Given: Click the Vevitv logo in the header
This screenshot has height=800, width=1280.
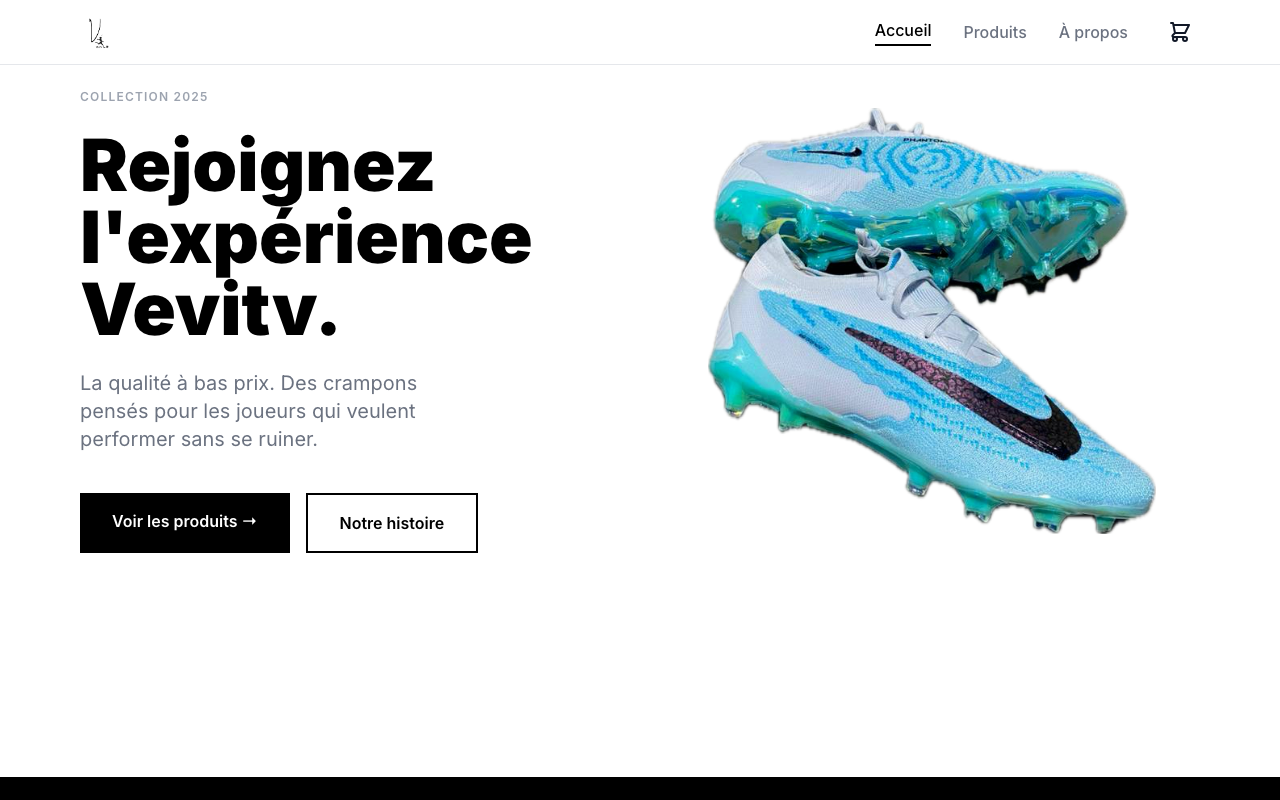Looking at the screenshot, I should [x=98, y=33].
